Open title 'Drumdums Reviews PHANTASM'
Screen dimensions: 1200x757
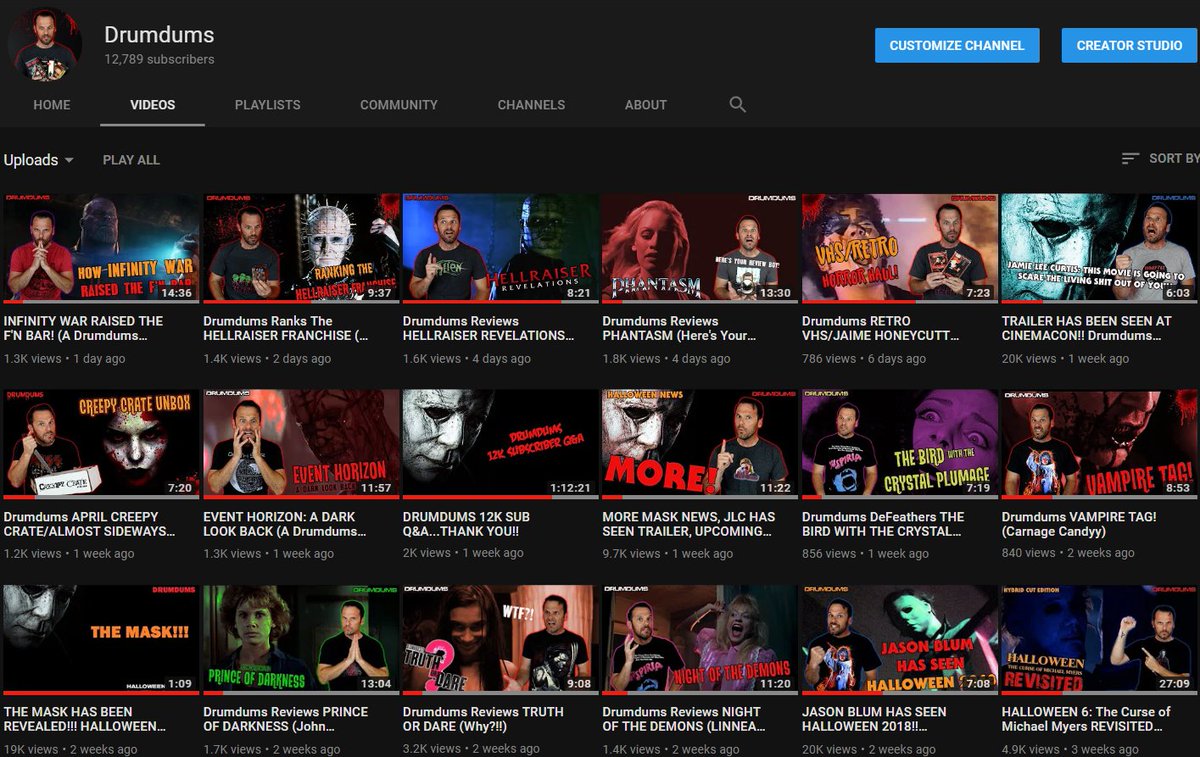click(677, 328)
